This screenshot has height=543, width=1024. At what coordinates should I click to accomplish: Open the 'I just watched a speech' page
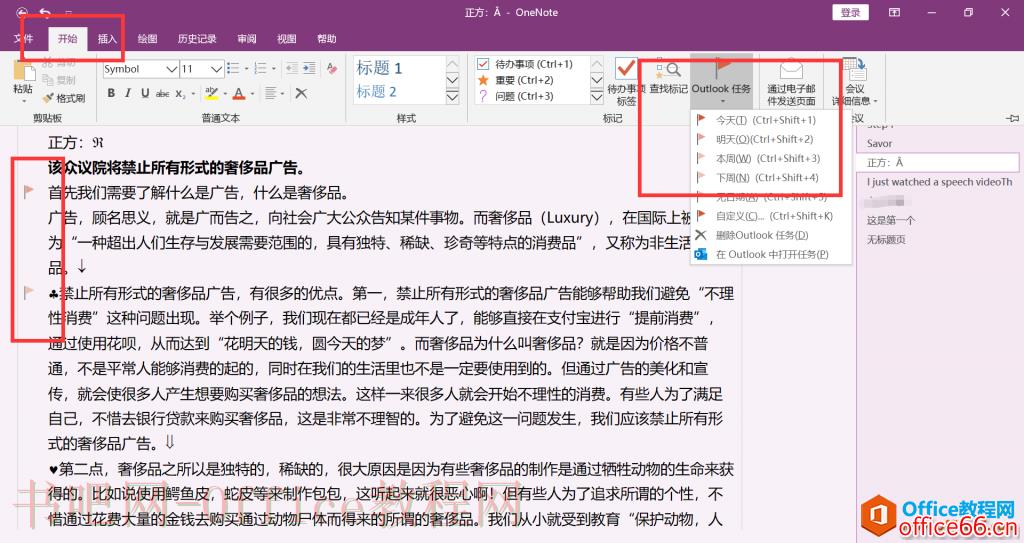[938, 182]
